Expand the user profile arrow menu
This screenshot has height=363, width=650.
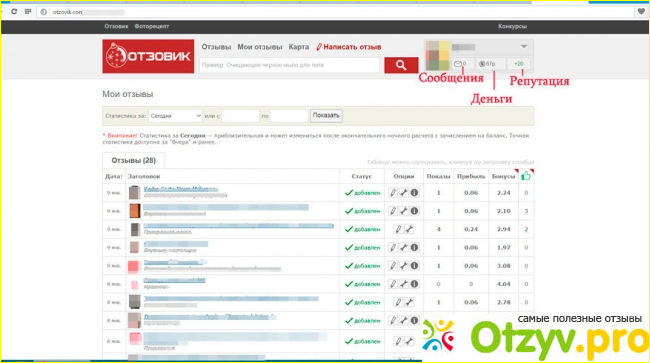pyautogui.click(x=524, y=46)
